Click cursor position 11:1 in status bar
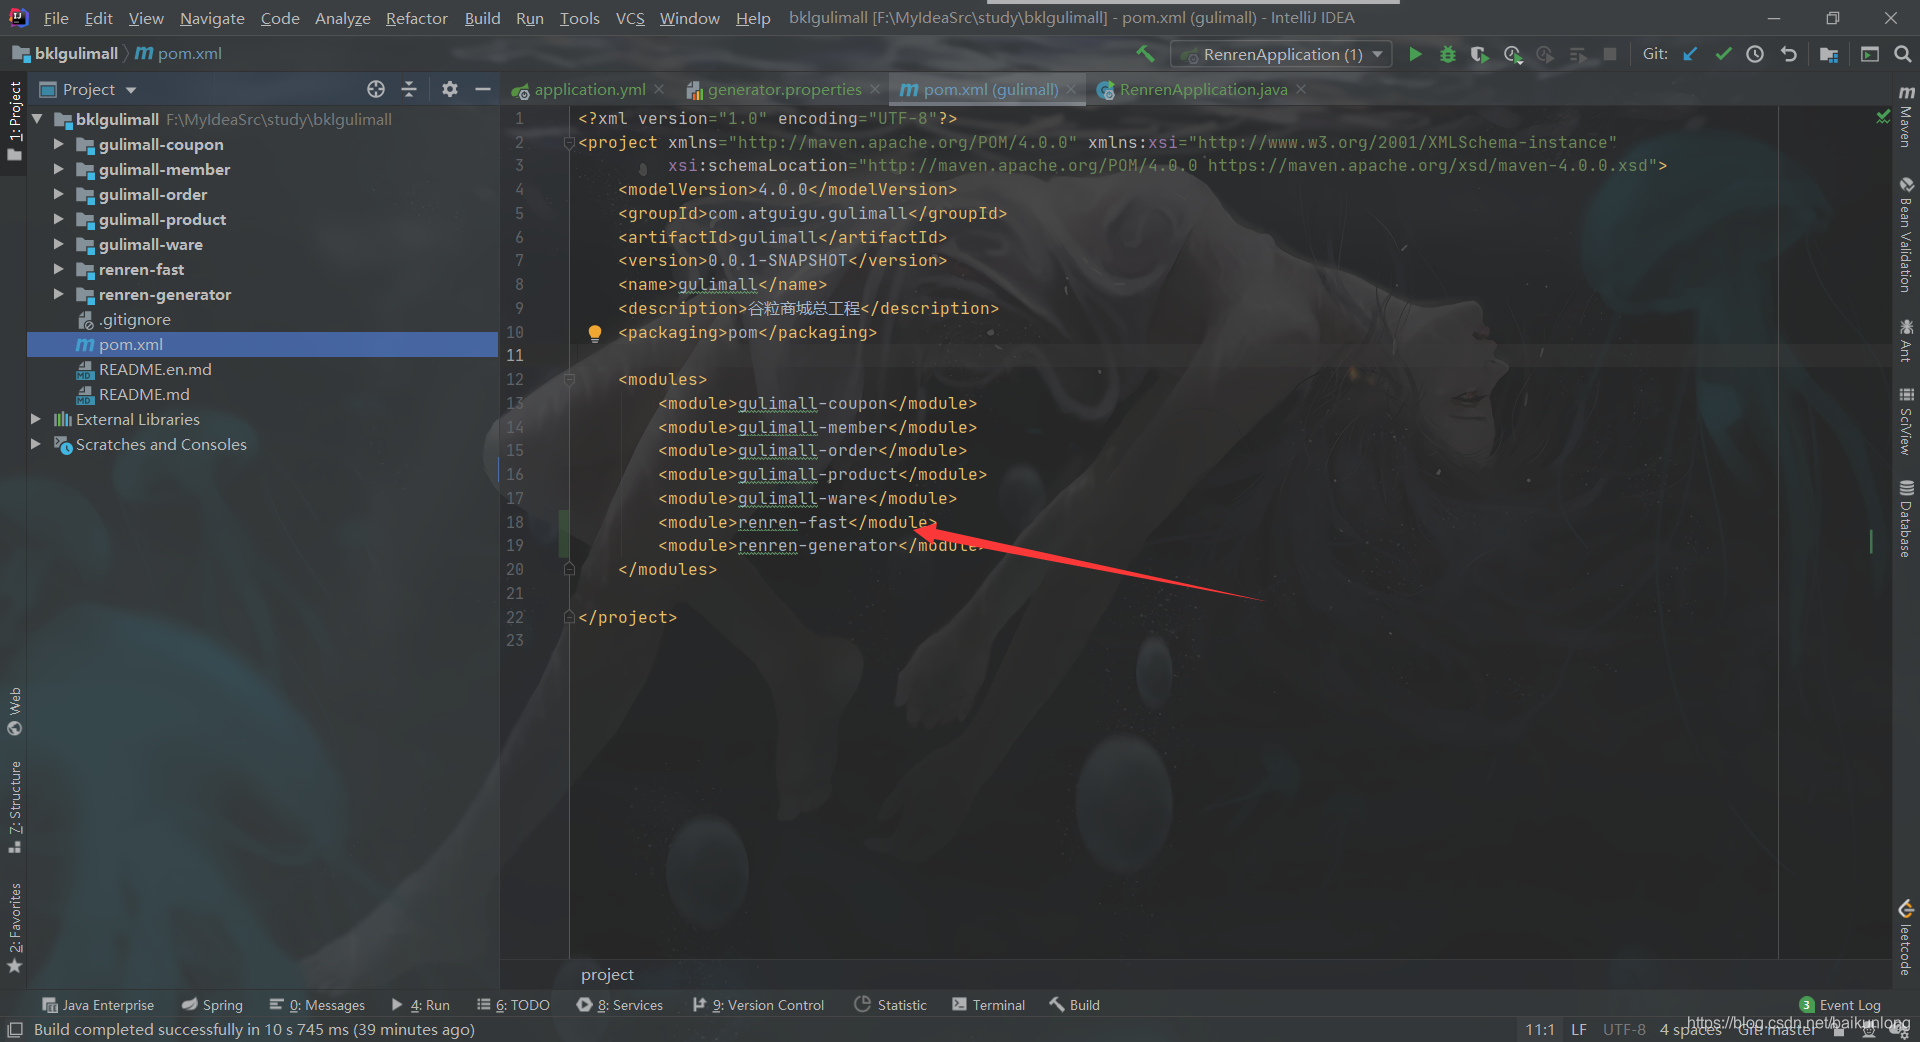The height and width of the screenshot is (1042, 1920). 1540,1030
